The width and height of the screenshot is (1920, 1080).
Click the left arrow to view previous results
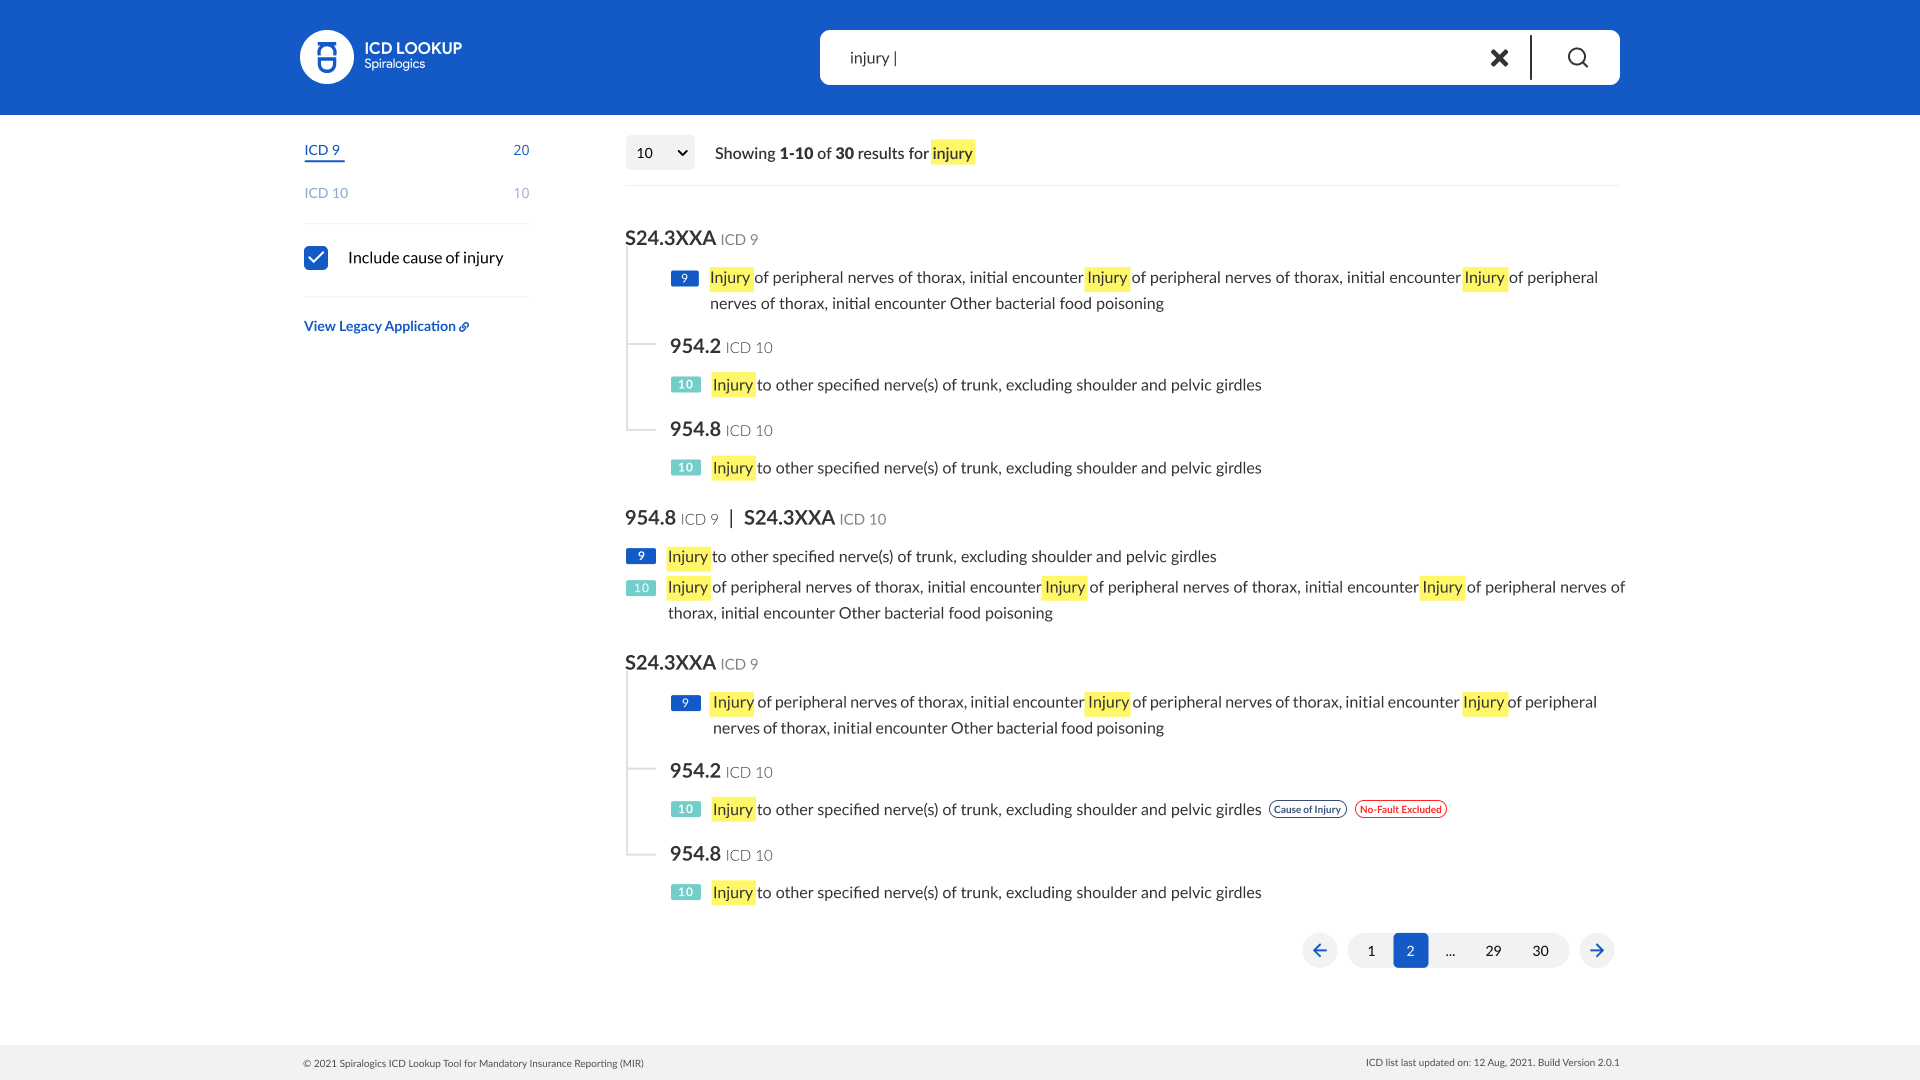[x=1319, y=950]
